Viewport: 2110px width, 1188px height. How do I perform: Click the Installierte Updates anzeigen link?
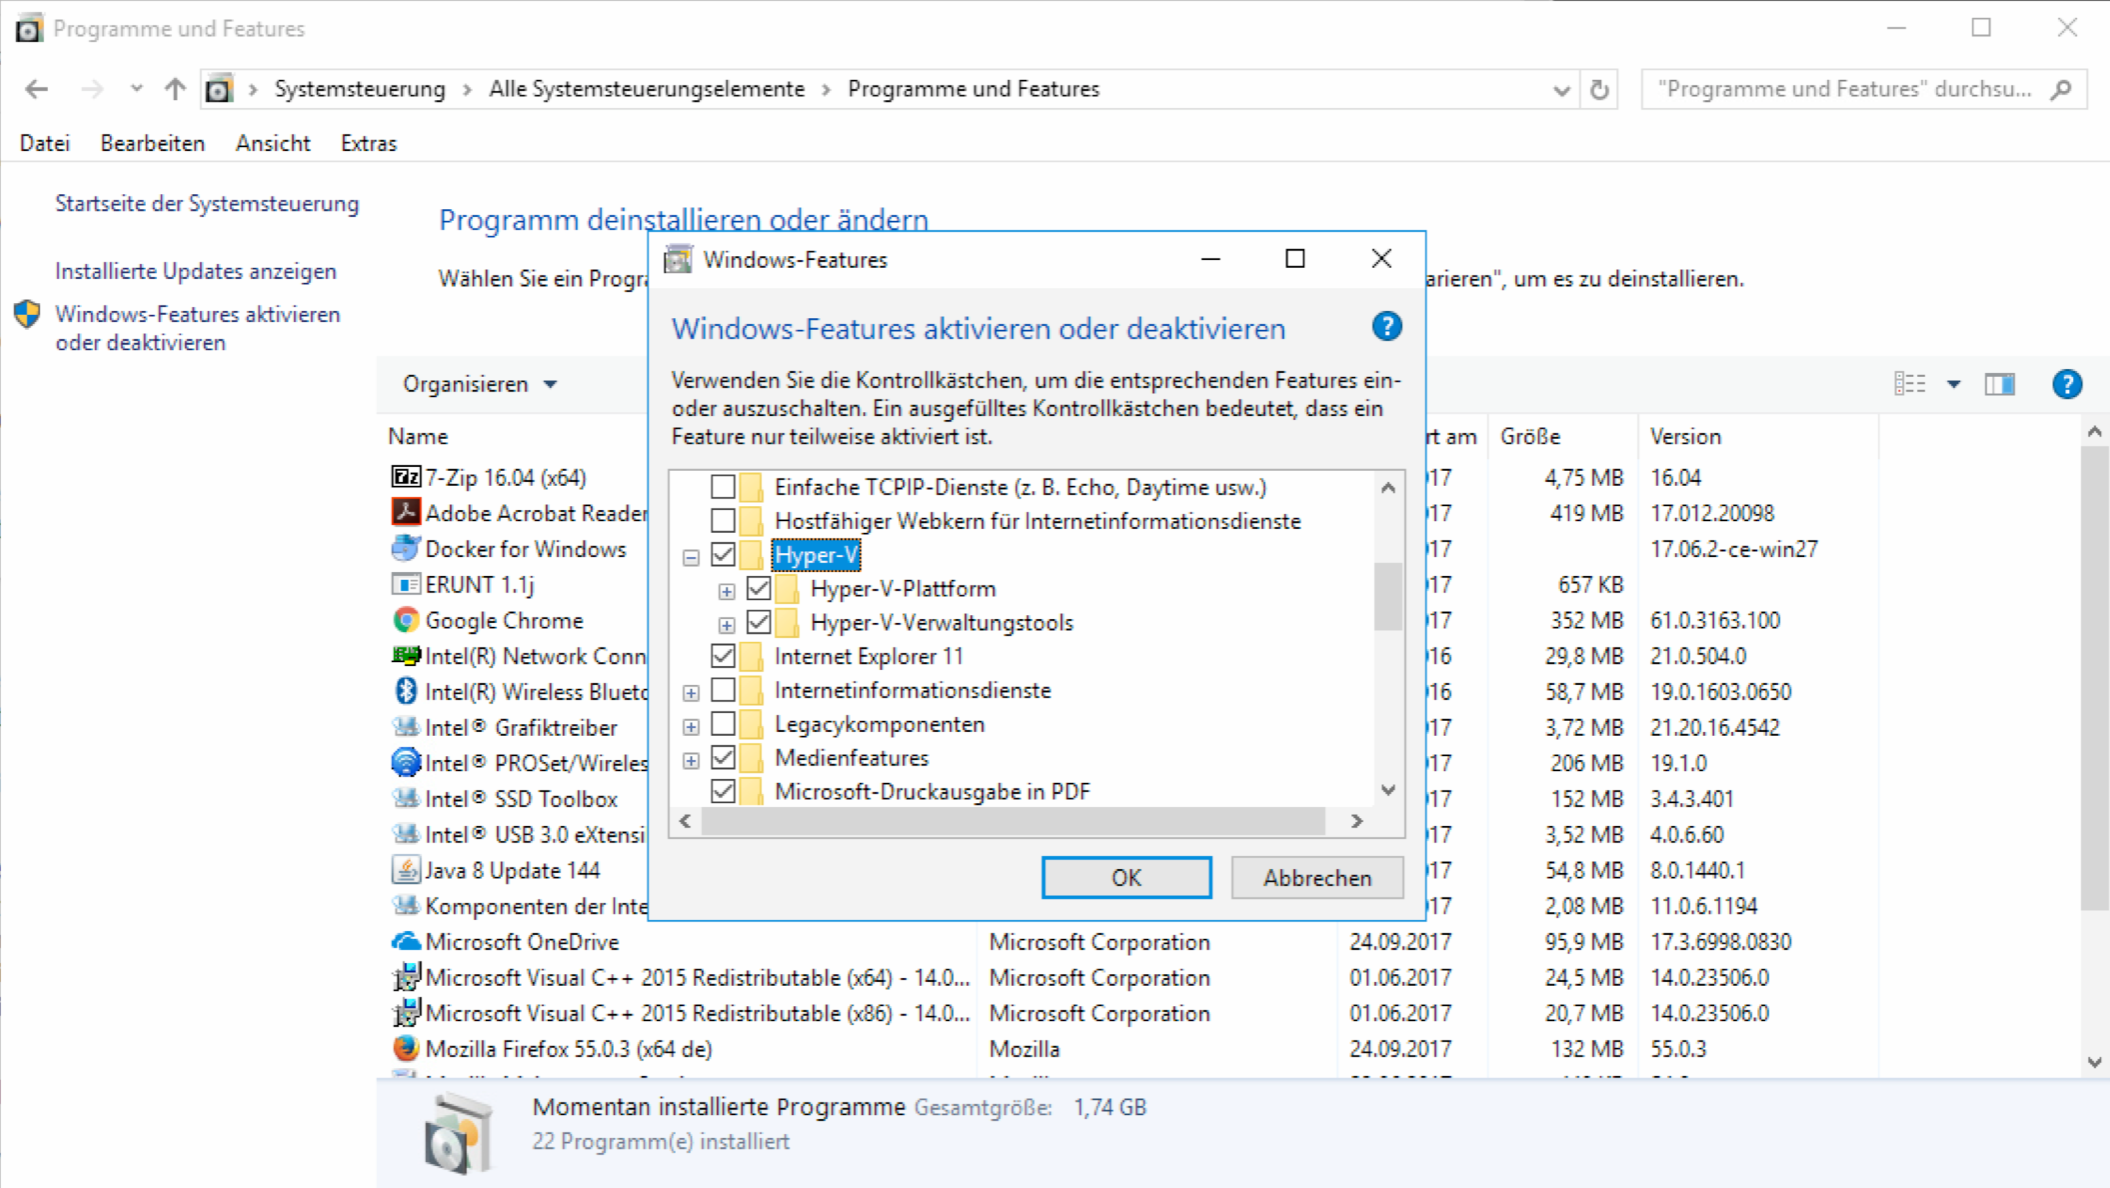196,271
